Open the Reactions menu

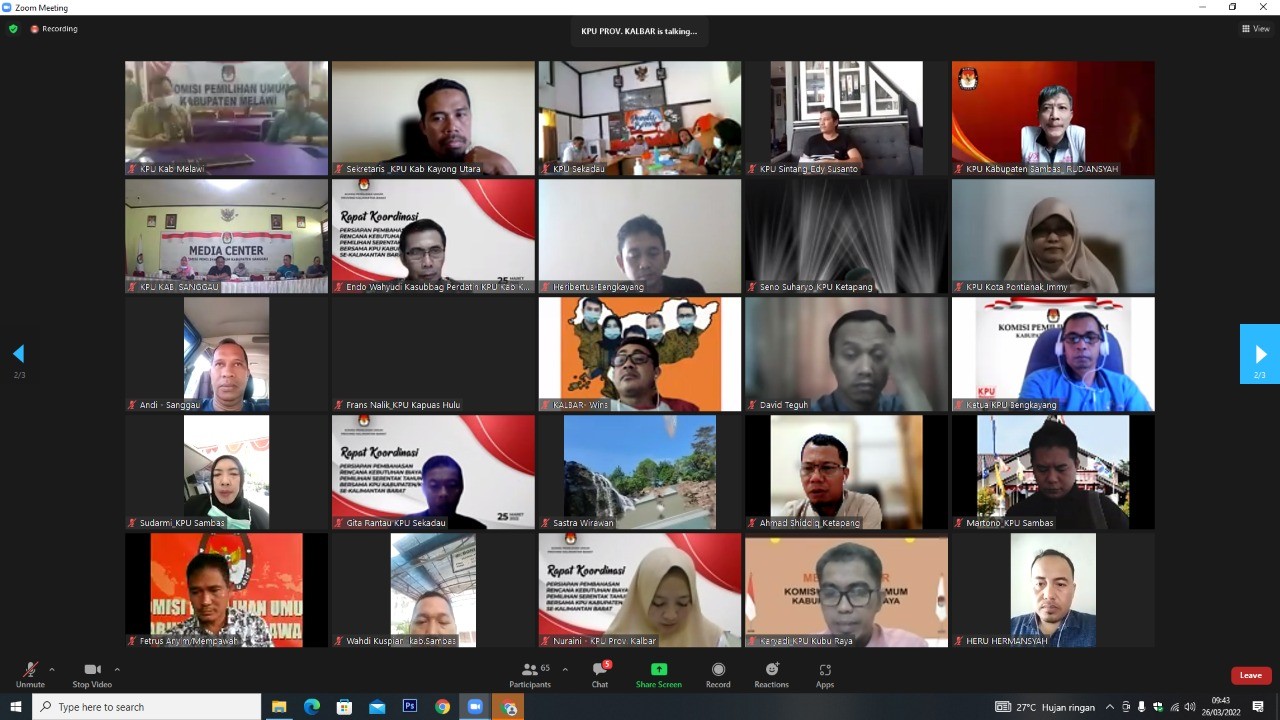tap(771, 672)
